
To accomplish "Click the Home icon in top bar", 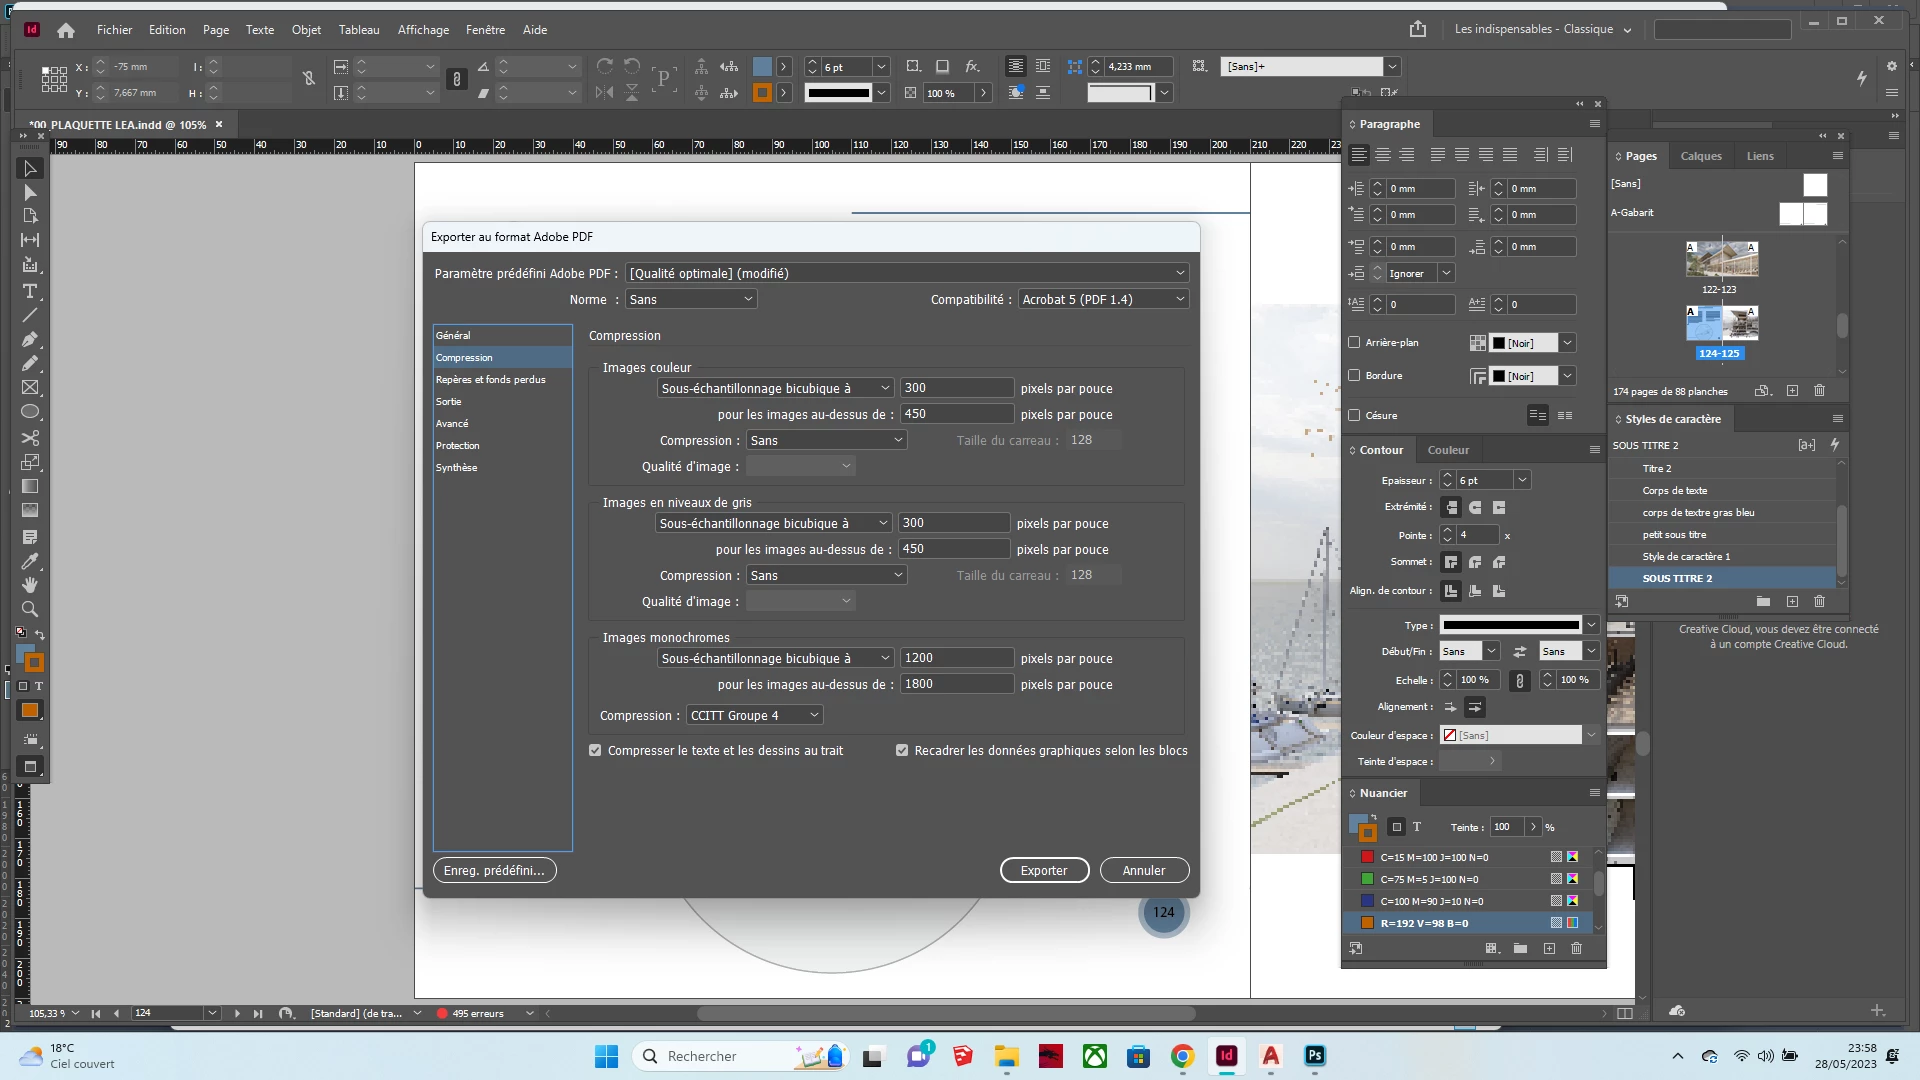I will tap(66, 30).
